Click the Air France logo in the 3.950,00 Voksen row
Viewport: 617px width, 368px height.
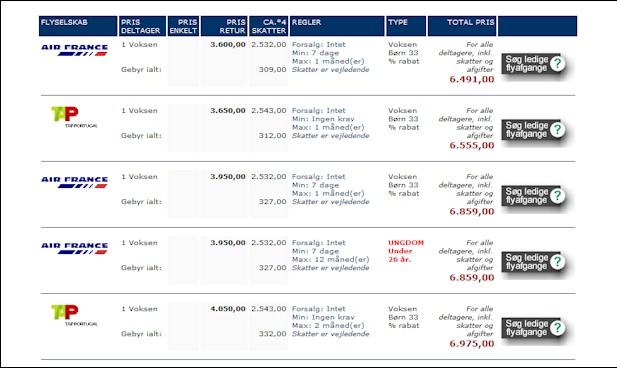pos(74,182)
